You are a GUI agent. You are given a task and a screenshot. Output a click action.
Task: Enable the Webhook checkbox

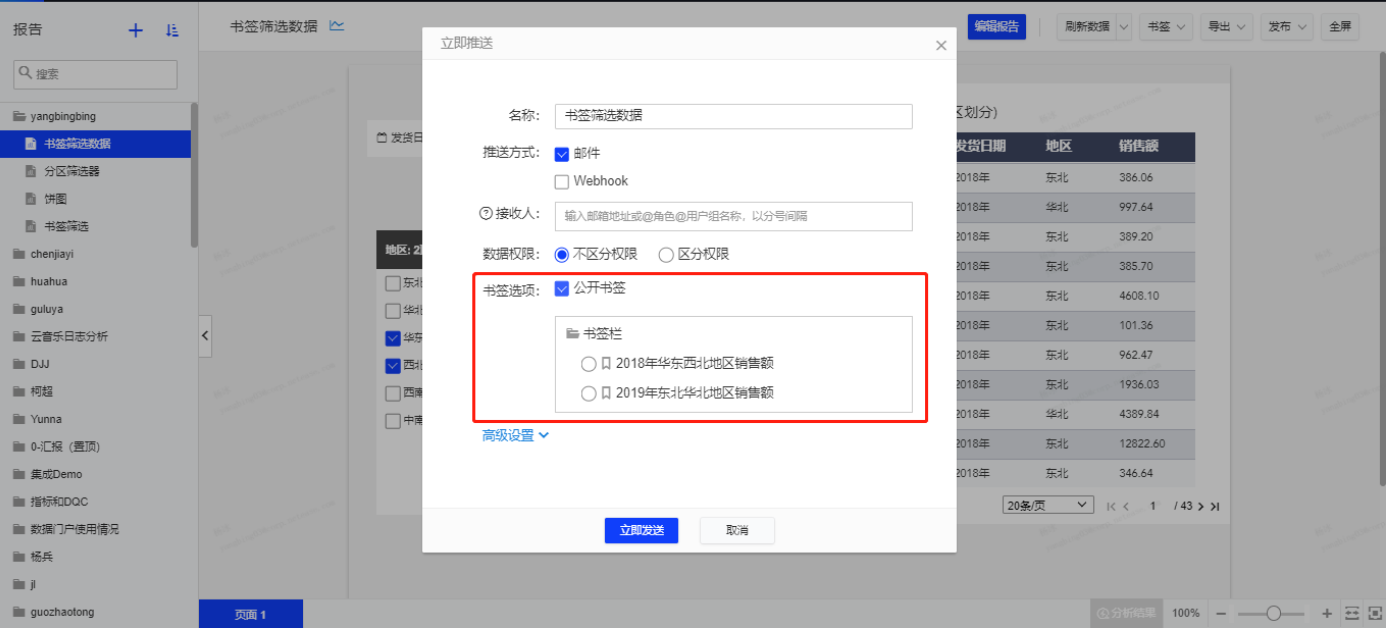coord(562,182)
